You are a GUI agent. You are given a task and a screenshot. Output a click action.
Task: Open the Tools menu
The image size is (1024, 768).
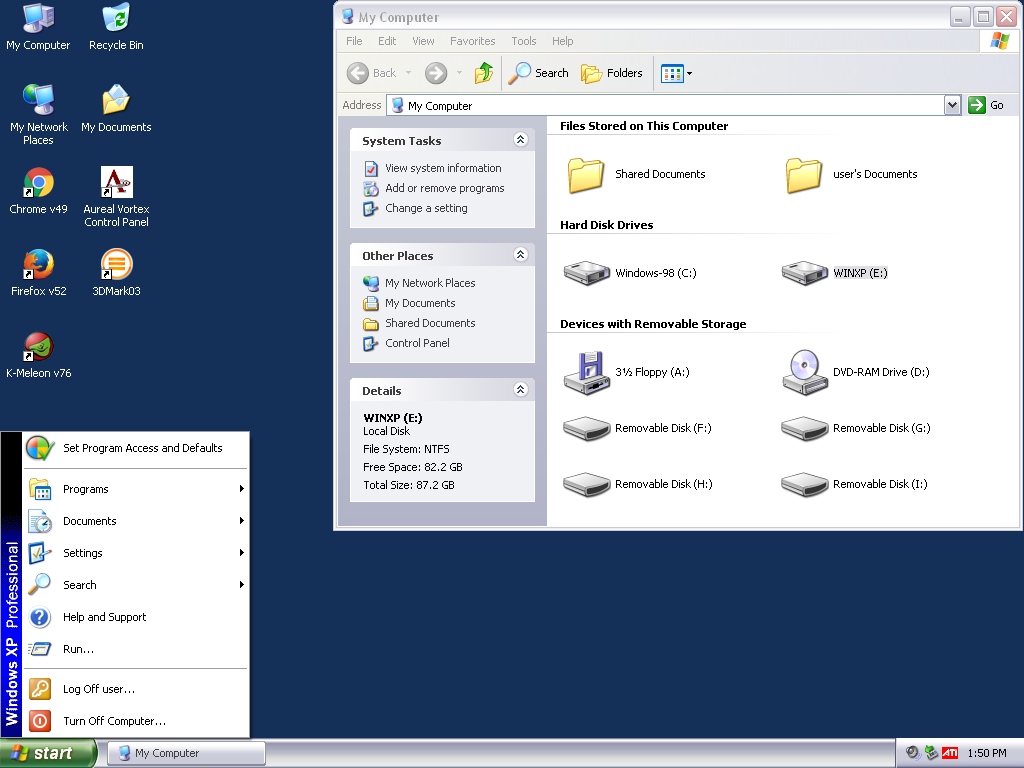pos(524,41)
